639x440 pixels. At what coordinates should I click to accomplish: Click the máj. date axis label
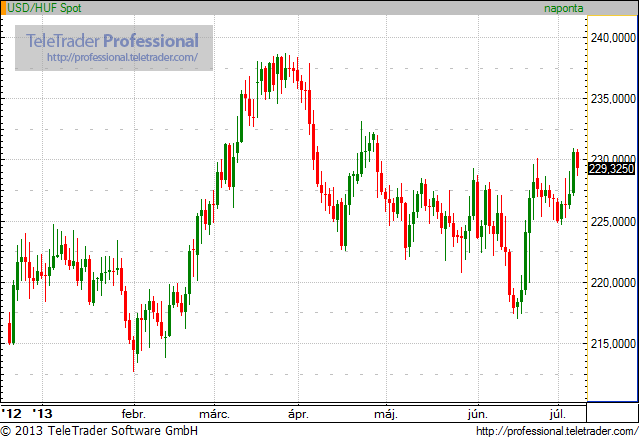click(x=386, y=414)
